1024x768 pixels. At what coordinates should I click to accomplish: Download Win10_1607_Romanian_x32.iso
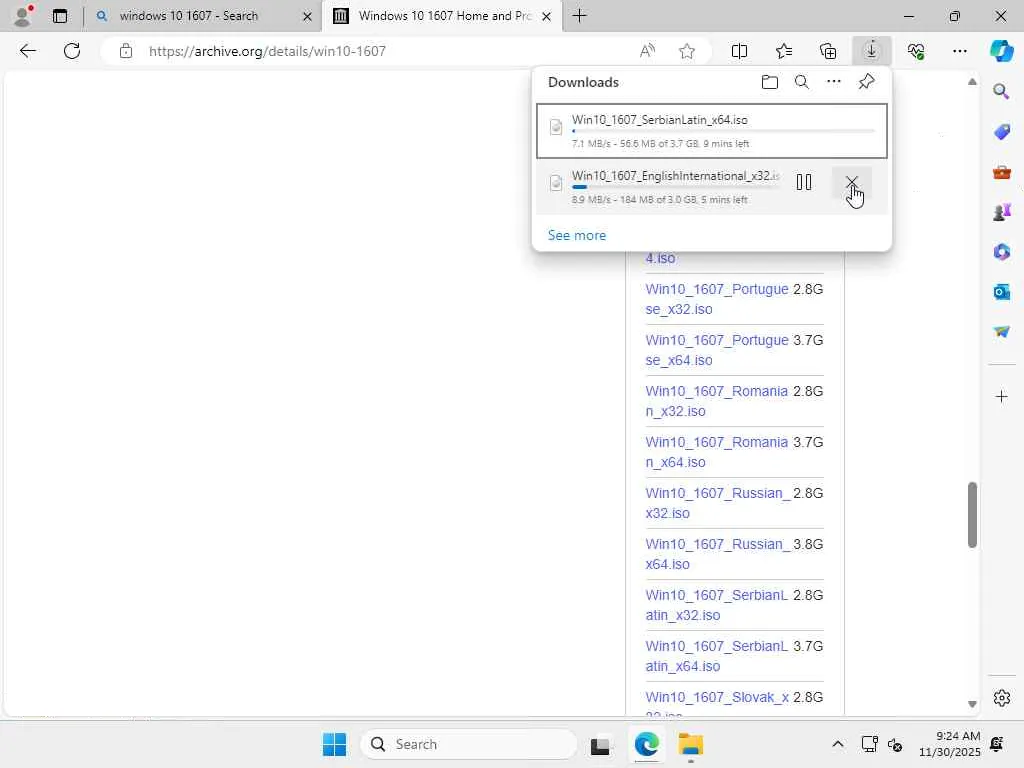pos(716,401)
